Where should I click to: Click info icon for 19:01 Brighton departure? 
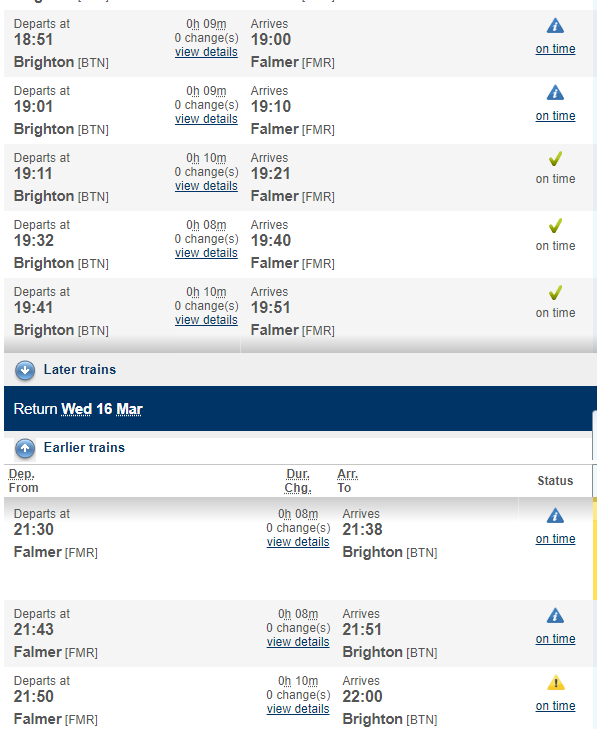pos(555,93)
